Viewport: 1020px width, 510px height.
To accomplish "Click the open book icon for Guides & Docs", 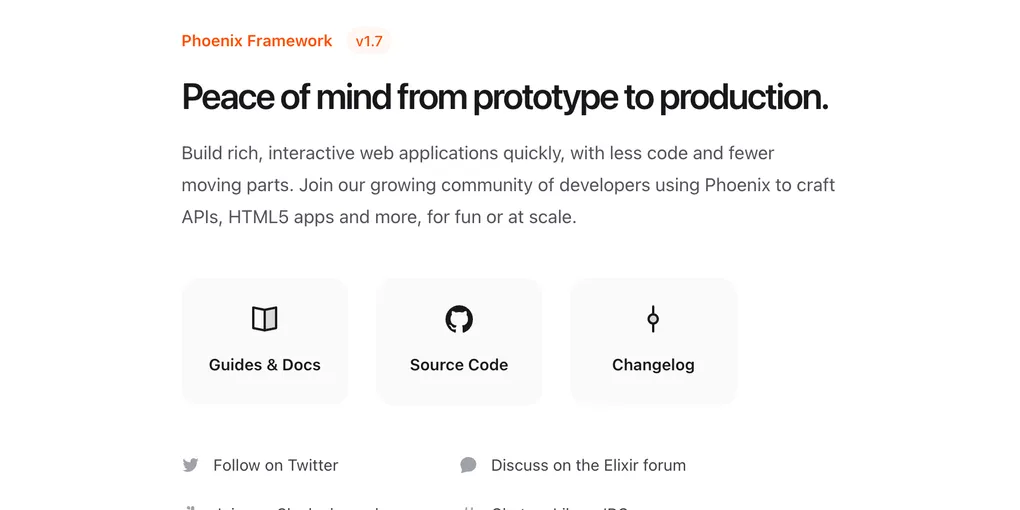I will (x=264, y=319).
